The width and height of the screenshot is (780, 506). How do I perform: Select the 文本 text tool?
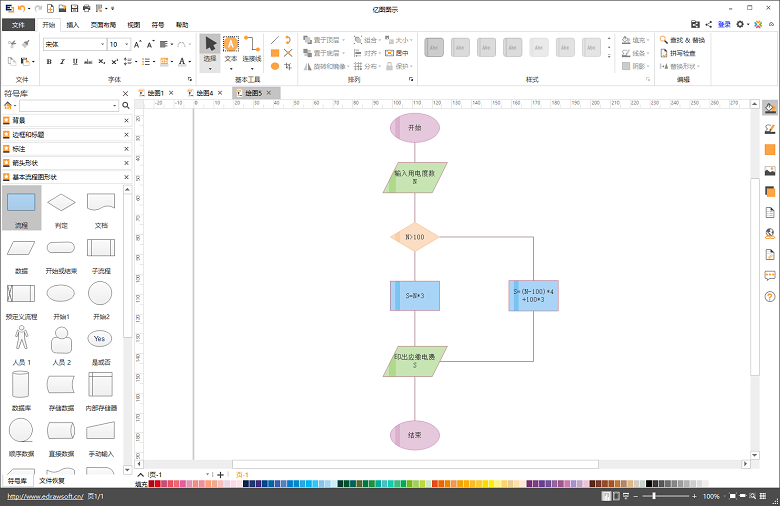(x=231, y=49)
